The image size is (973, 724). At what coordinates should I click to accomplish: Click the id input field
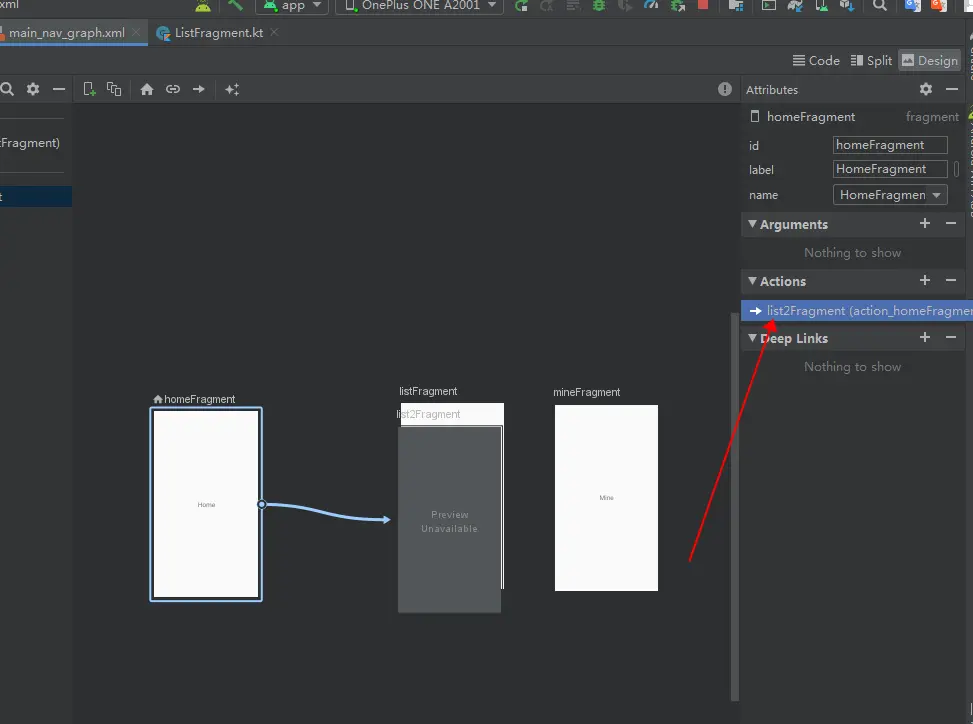pos(889,145)
